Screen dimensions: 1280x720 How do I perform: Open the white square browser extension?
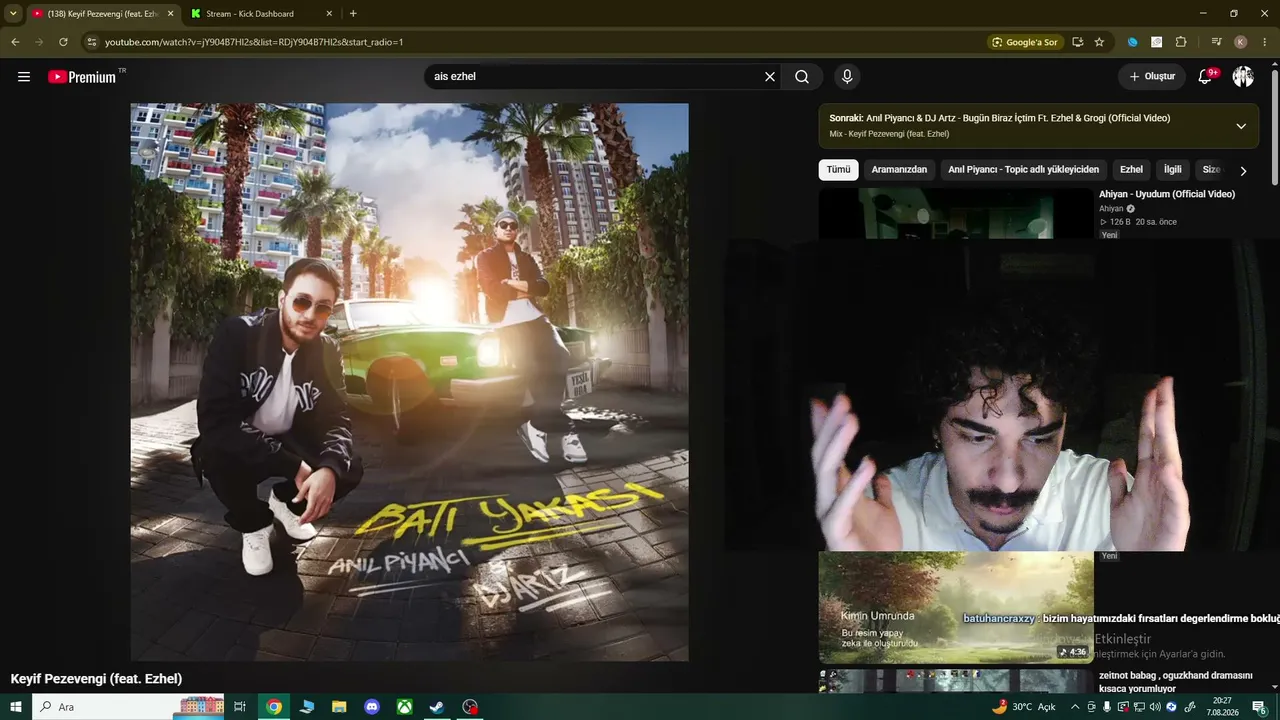pyautogui.click(x=1157, y=42)
